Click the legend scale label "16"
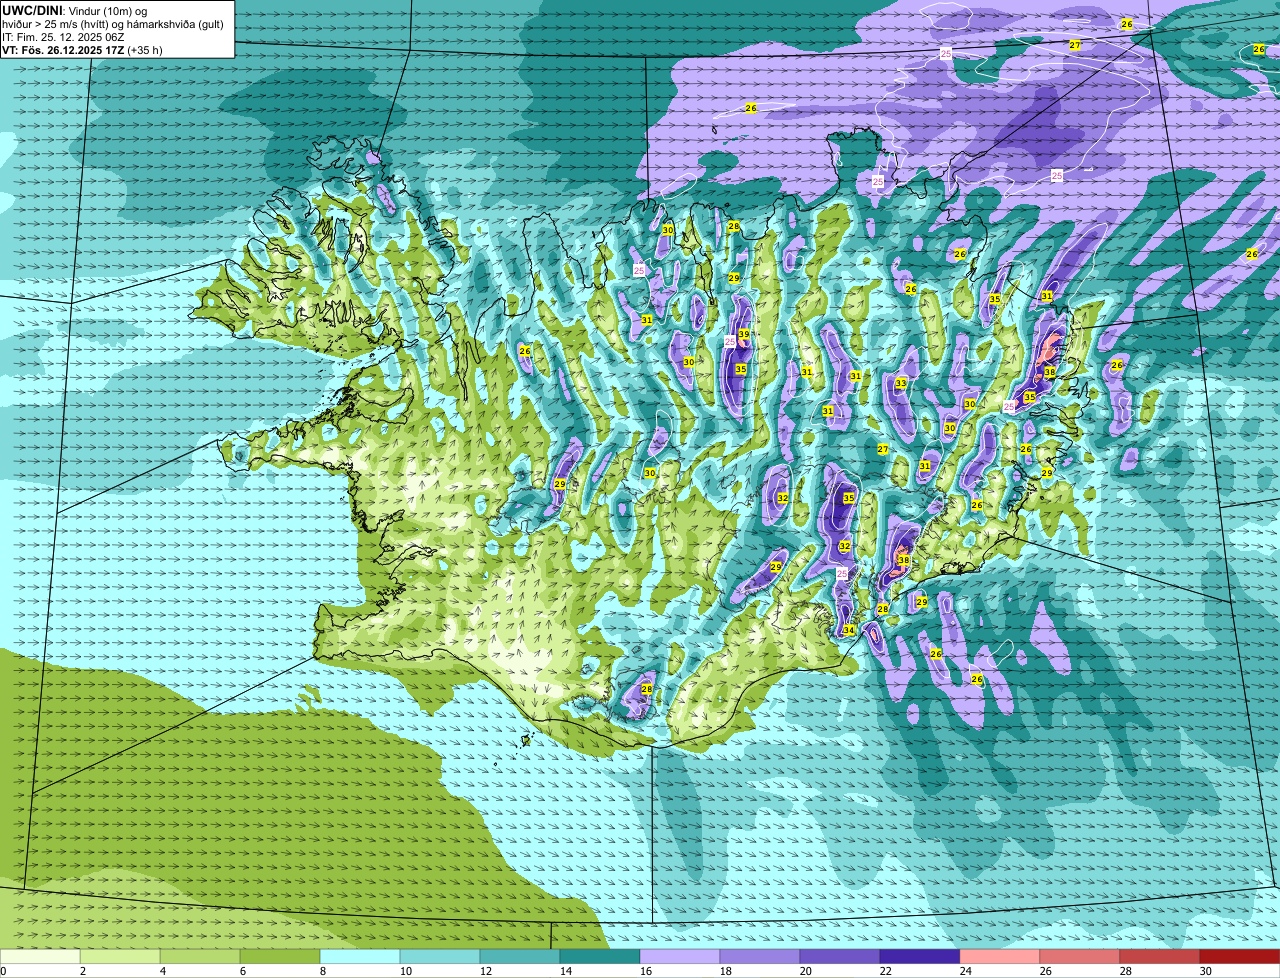 (646, 971)
